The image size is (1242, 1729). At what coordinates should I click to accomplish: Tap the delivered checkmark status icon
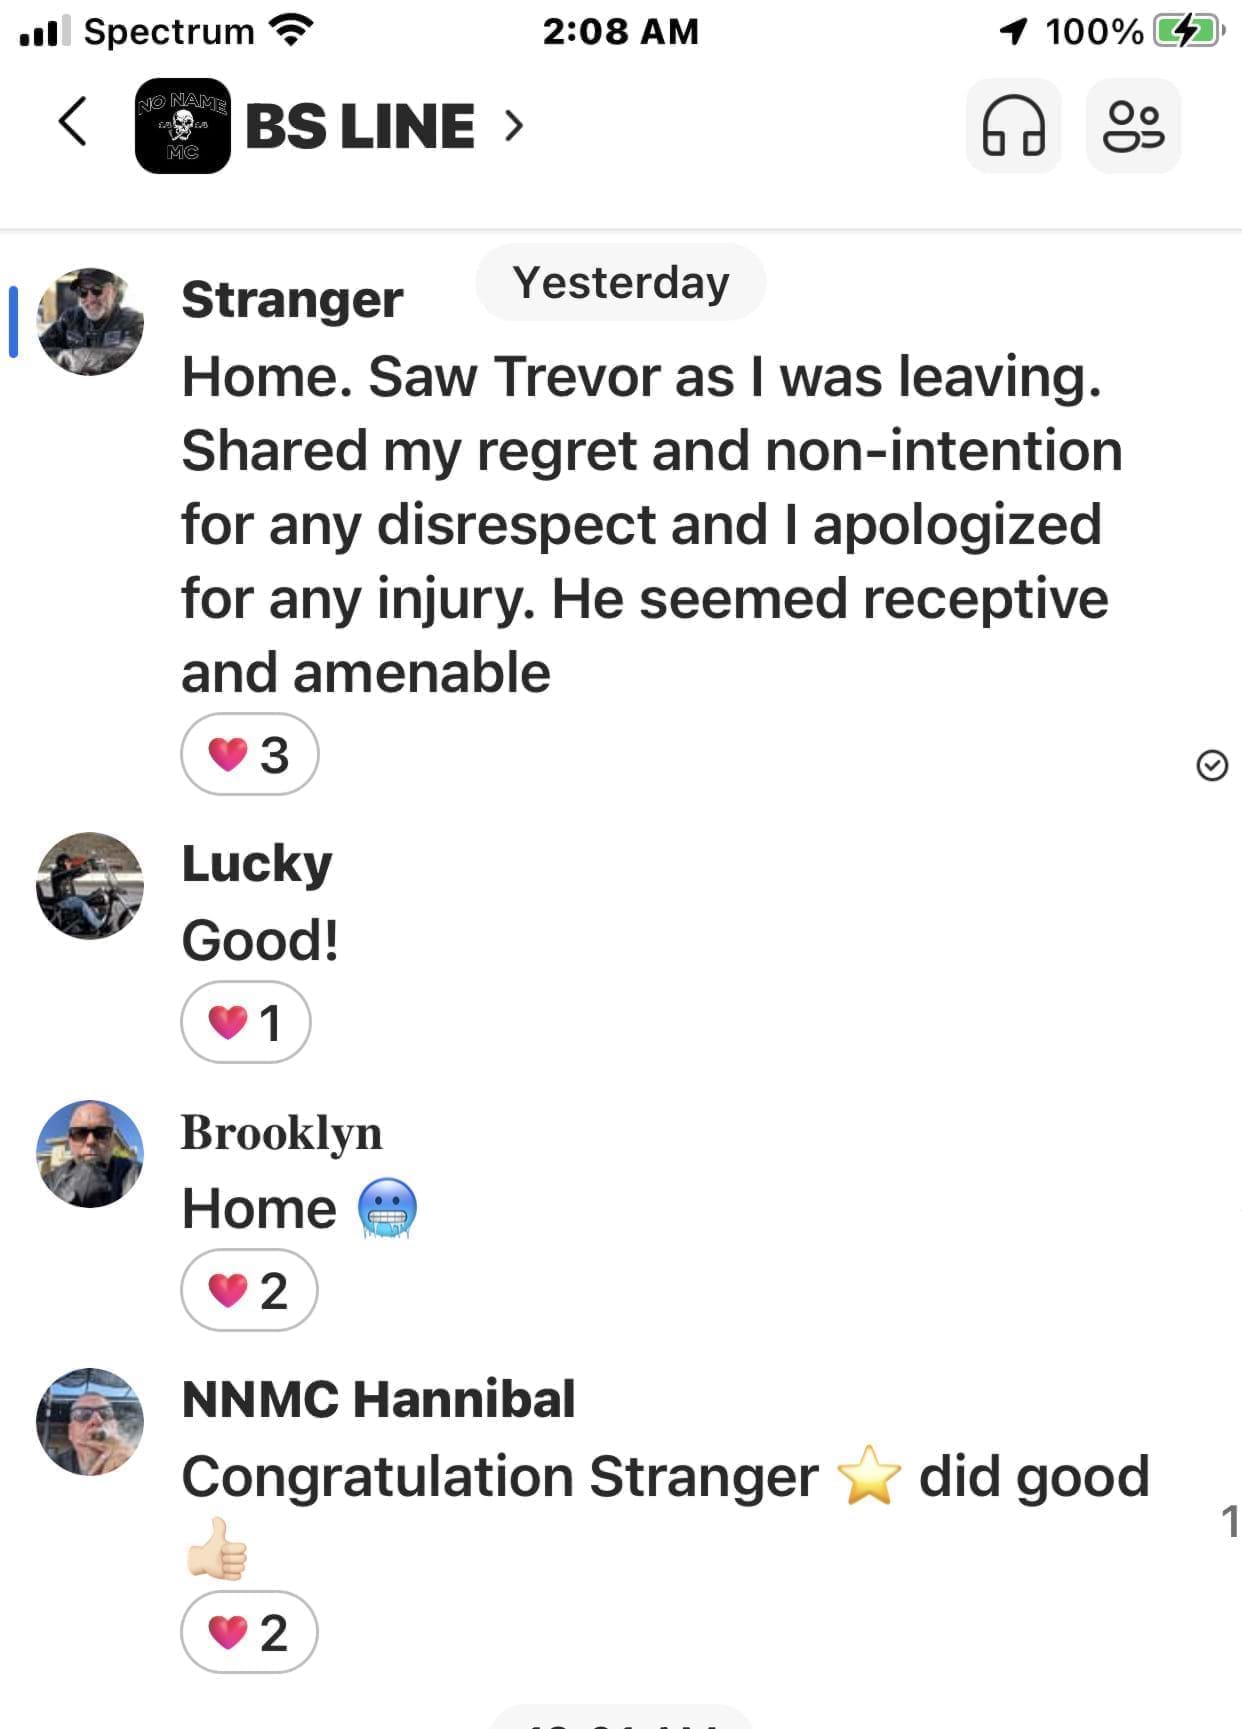1212,765
